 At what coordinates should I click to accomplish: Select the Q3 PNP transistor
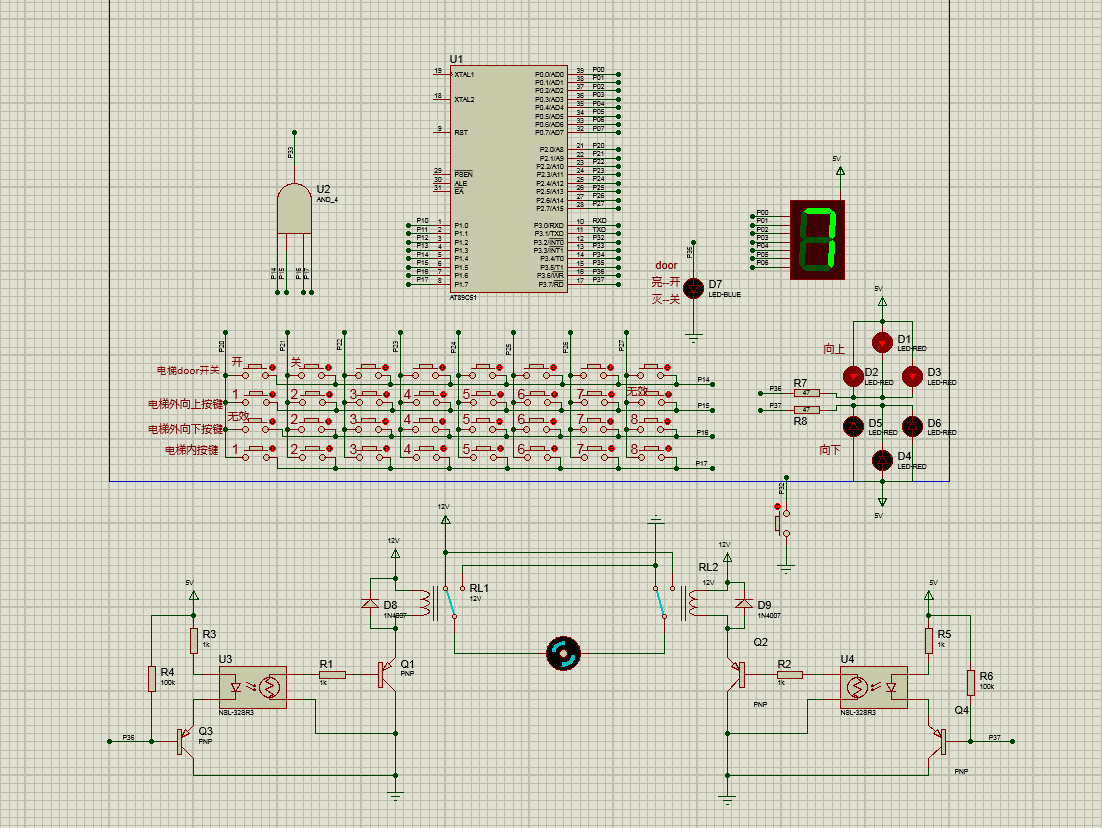coord(185,741)
